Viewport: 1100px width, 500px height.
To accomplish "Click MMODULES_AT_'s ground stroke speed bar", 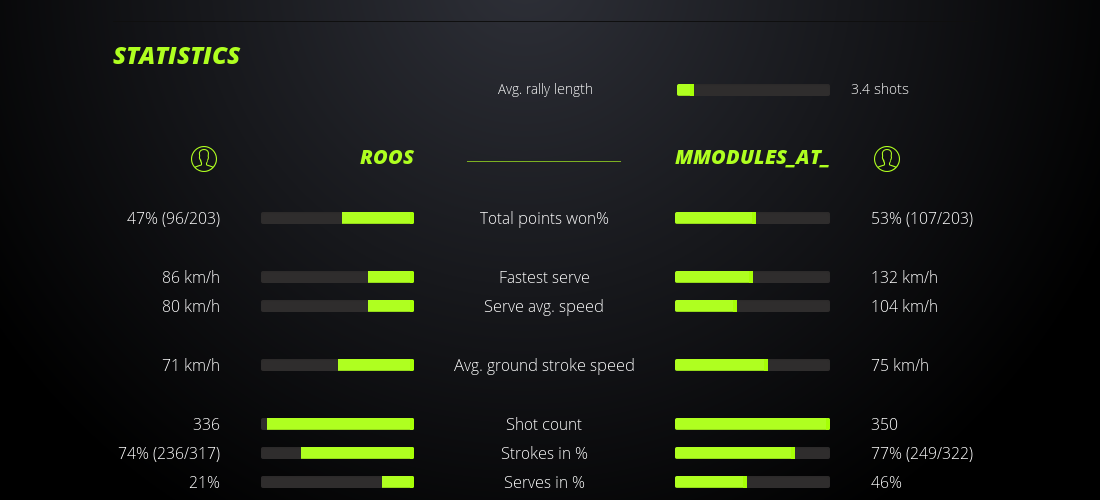I will point(752,365).
